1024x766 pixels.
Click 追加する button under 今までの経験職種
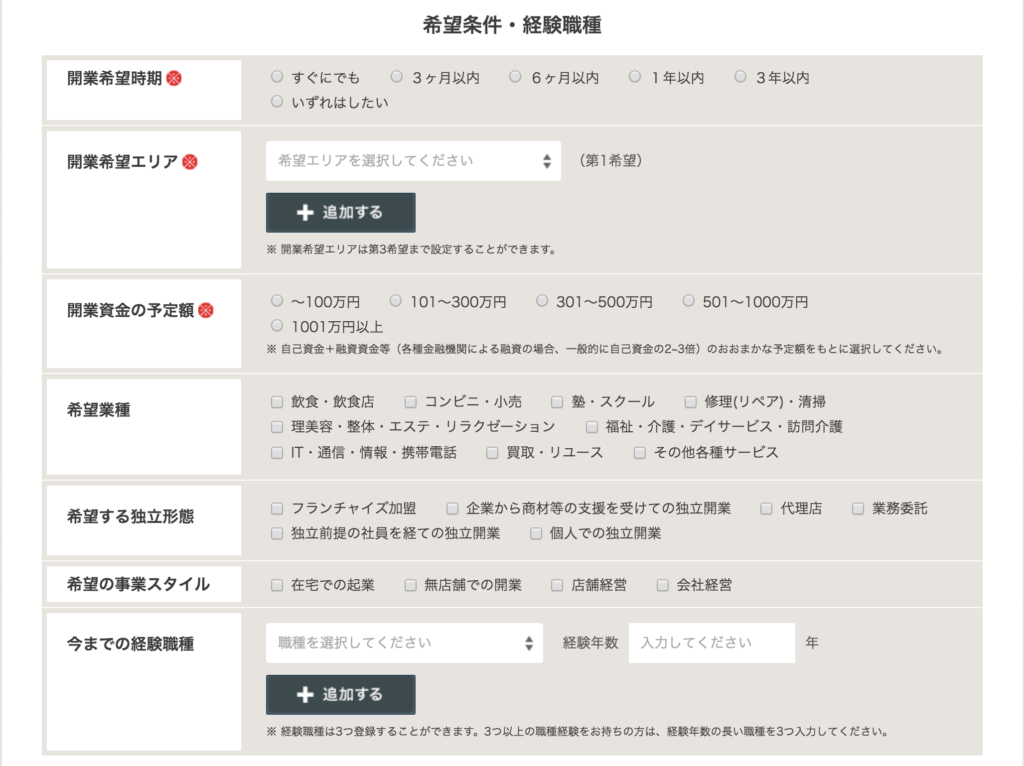[340, 695]
